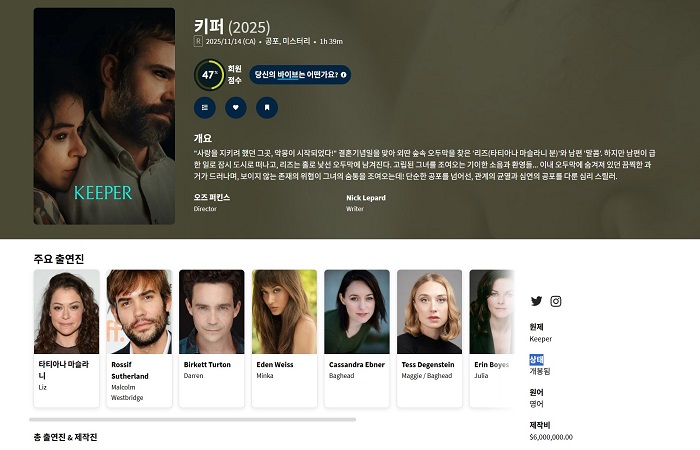Open Rossif Sutherland cast card
The image size is (700, 450).
point(139,338)
